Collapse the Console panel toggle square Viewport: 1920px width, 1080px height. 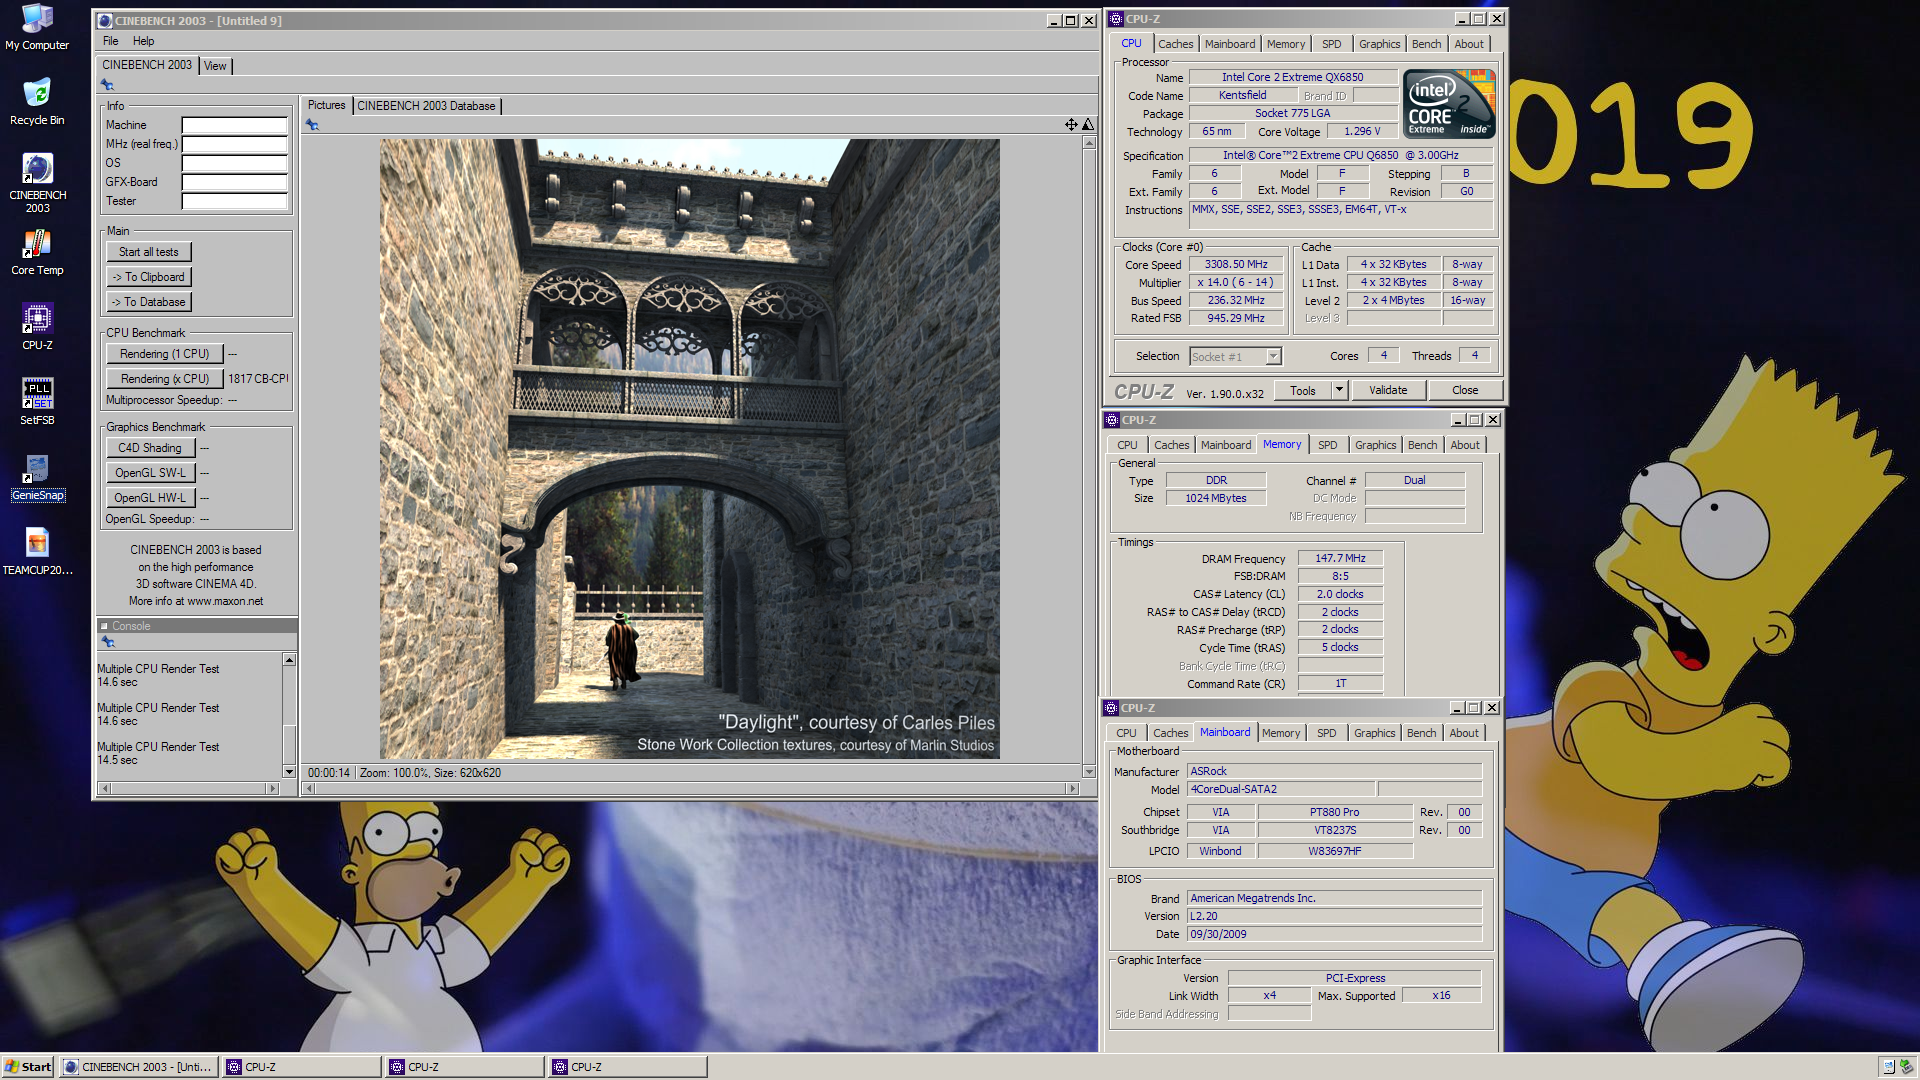pyautogui.click(x=104, y=626)
